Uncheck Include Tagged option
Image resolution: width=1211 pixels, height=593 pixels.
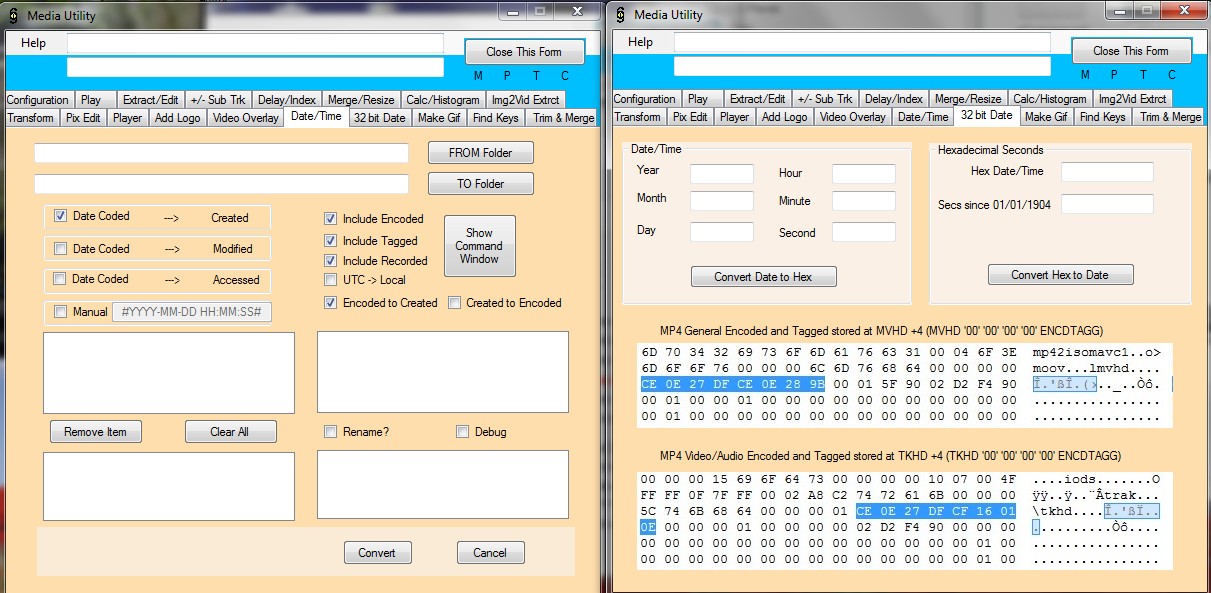(x=331, y=241)
